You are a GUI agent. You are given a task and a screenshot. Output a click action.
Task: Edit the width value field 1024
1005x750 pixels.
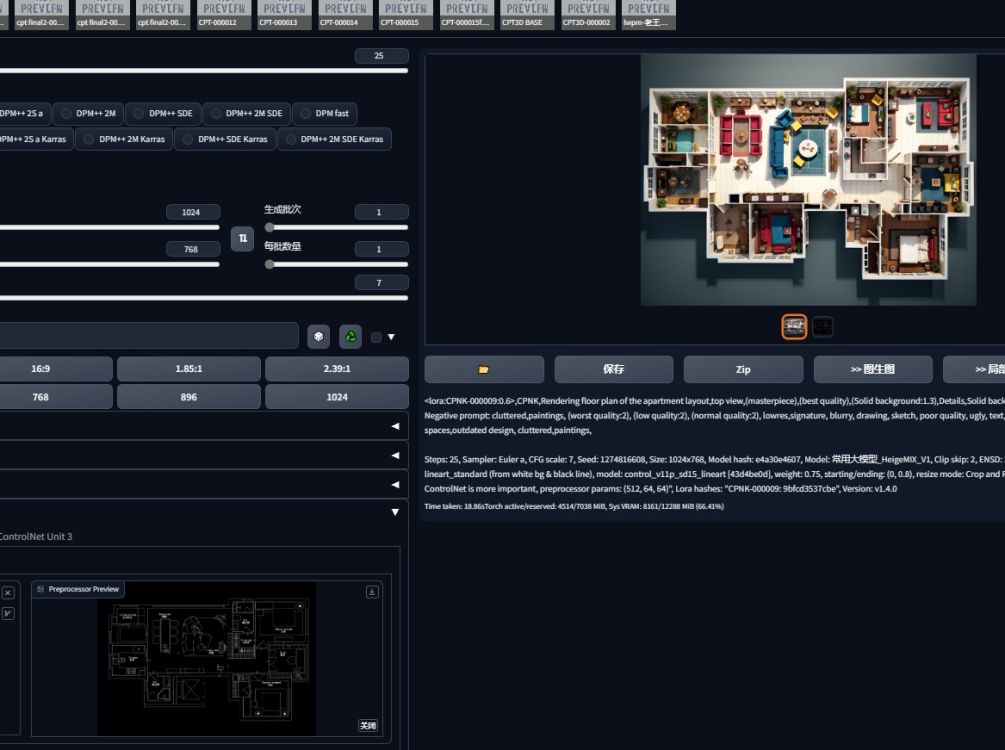193,212
